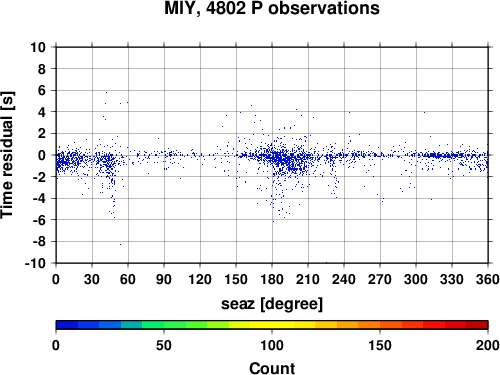Click colorbar tick label 50
Image resolution: width=500 pixels, height=375 pixels.
point(164,345)
